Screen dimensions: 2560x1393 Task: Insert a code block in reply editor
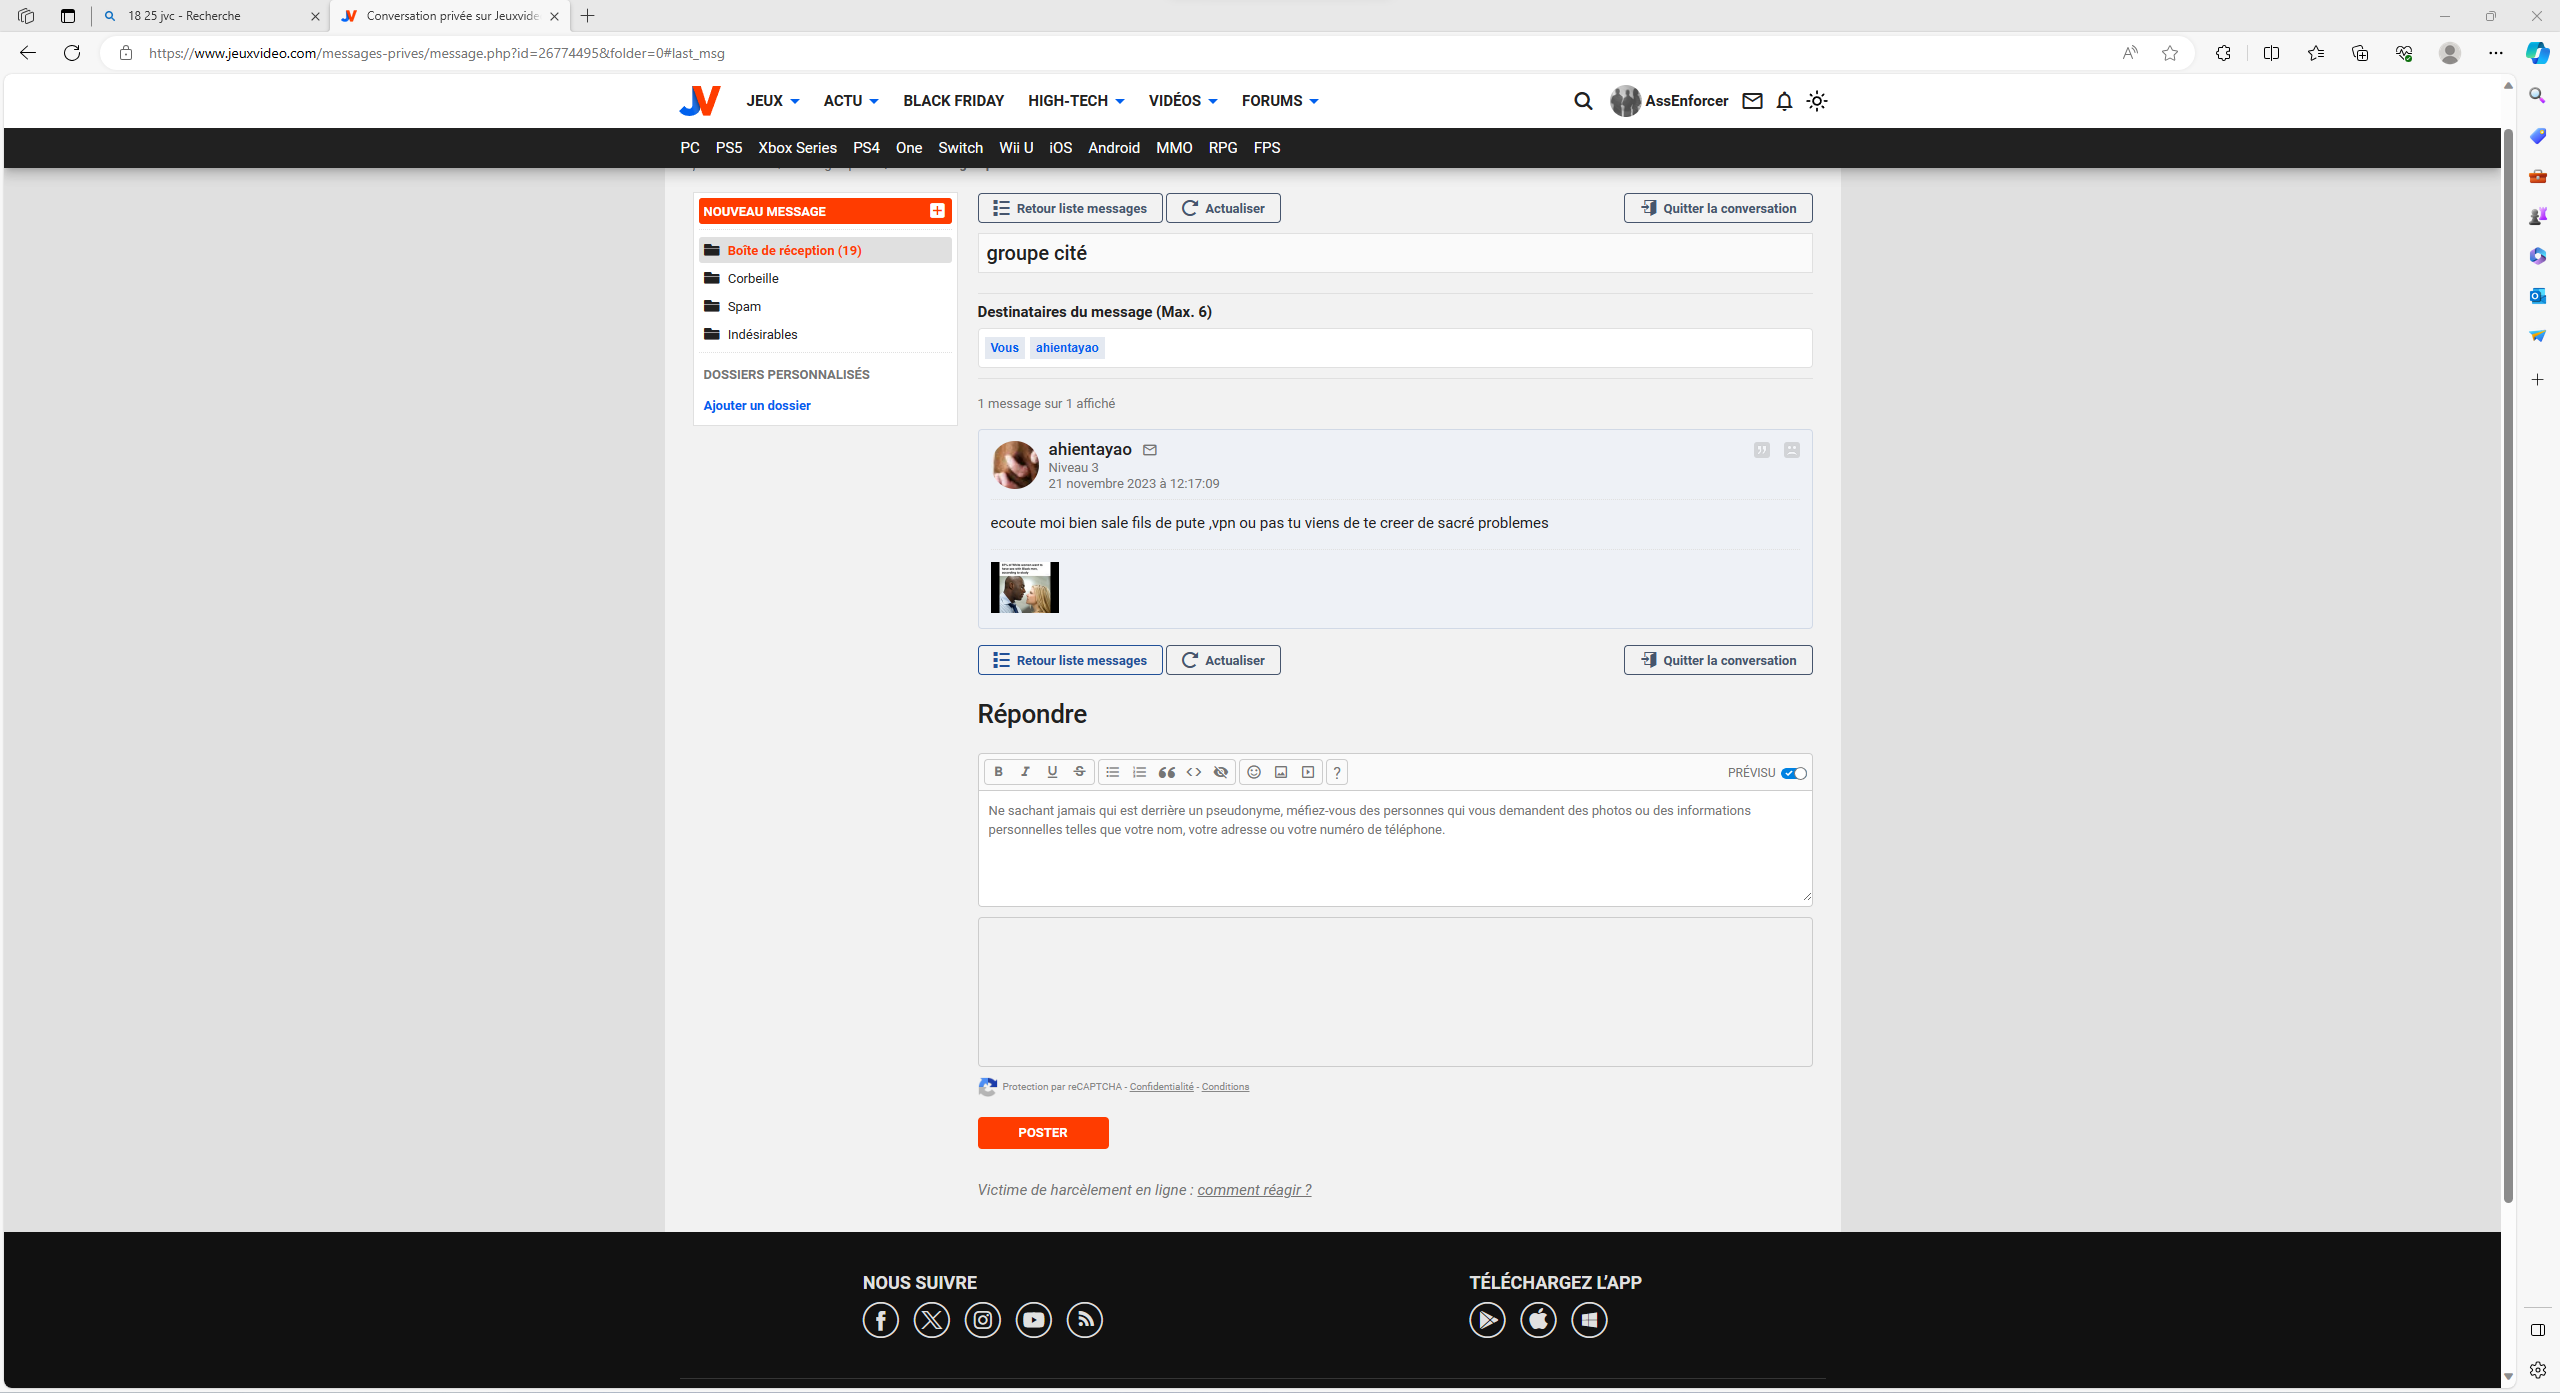1194,772
